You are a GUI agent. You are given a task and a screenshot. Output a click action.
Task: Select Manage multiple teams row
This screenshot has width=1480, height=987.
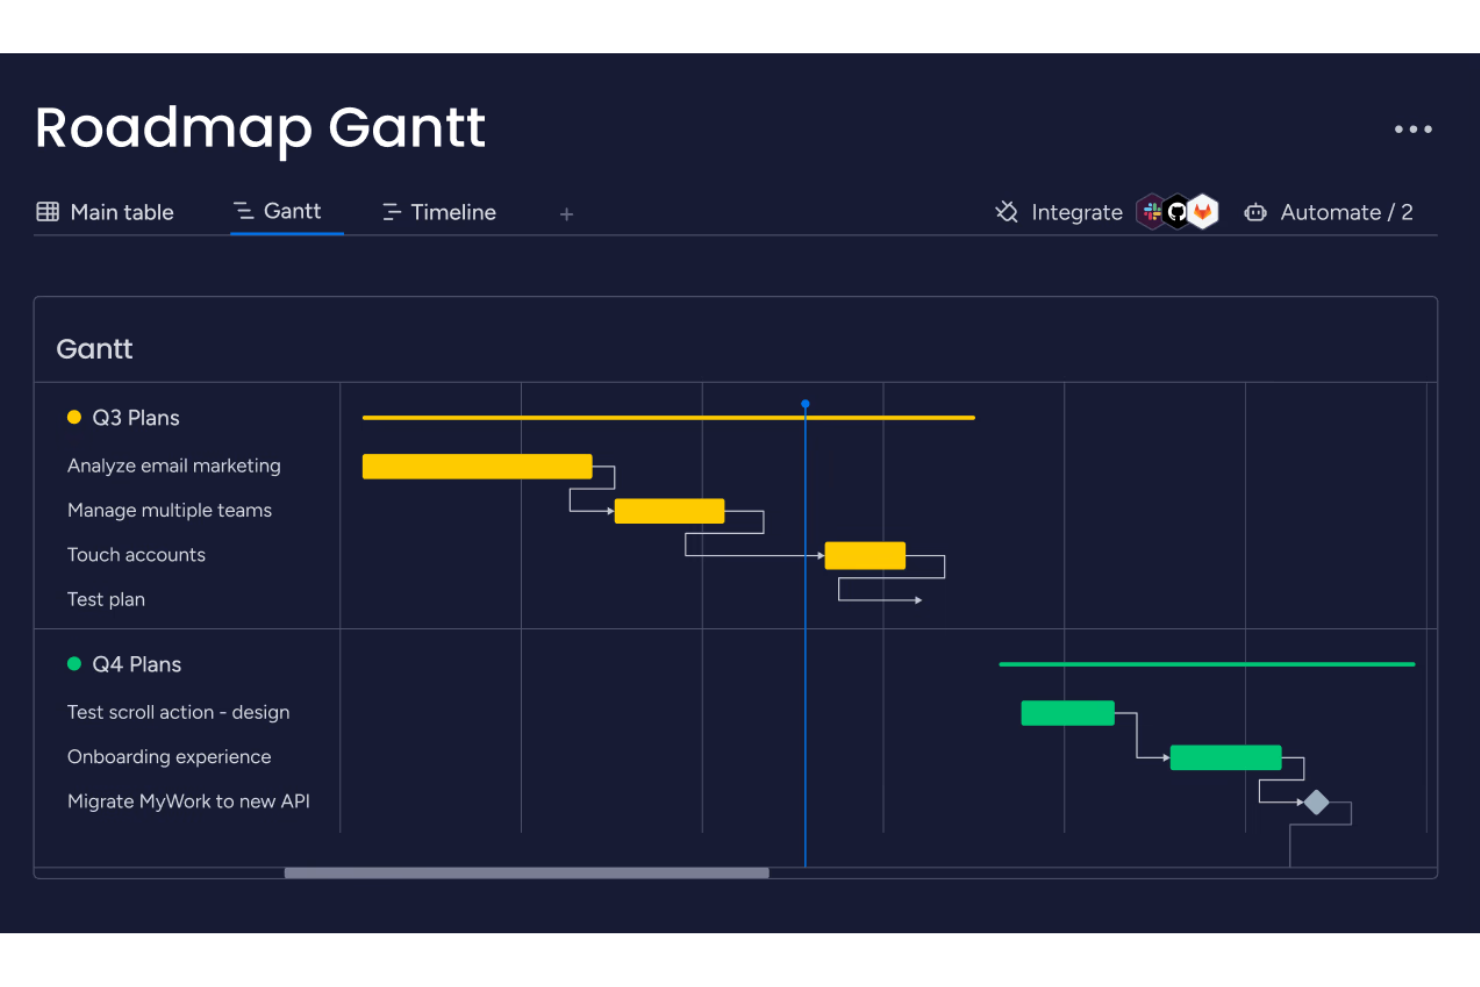169,510
